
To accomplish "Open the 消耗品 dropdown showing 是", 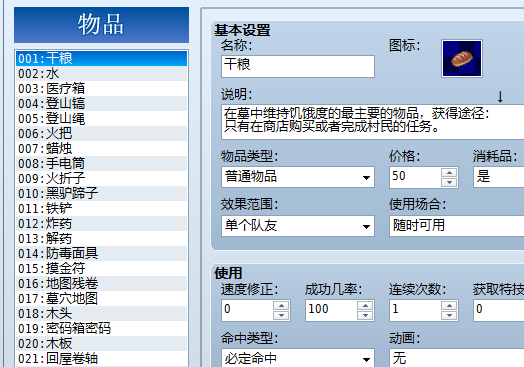I will 499,177.
